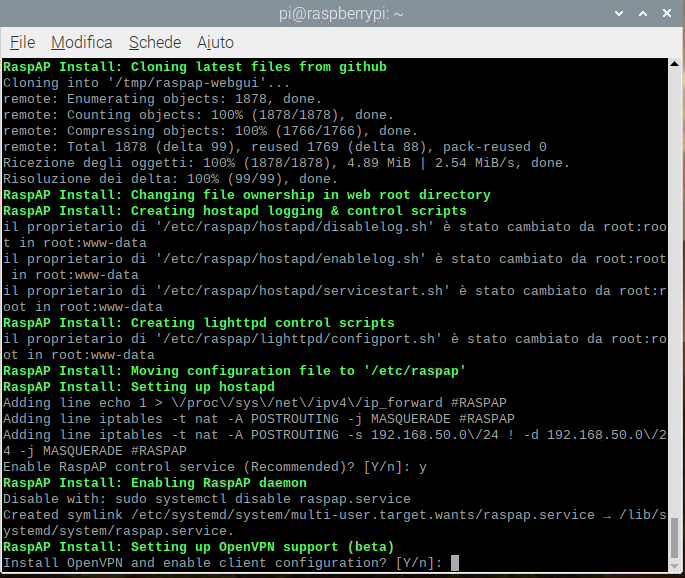The height and width of the screenshot is (578, 685).
Task: Click the scrollbar down arrow
Action: pyautogui.click(x=675, y=566)
